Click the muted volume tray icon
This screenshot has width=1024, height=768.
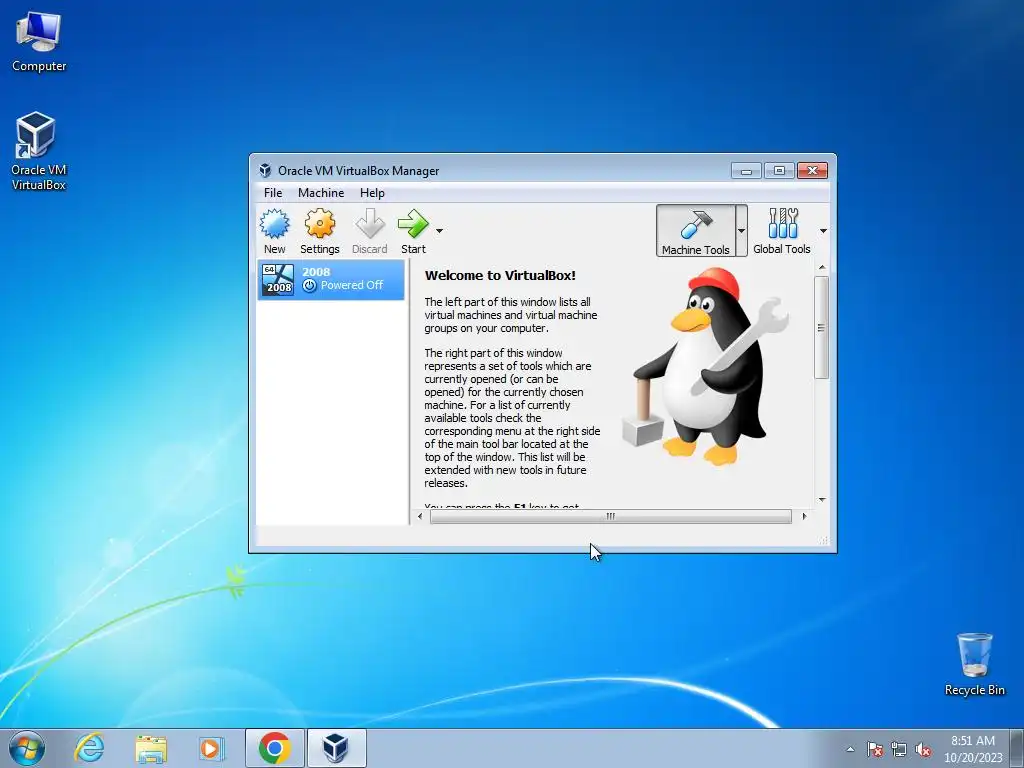pos(923,749)
